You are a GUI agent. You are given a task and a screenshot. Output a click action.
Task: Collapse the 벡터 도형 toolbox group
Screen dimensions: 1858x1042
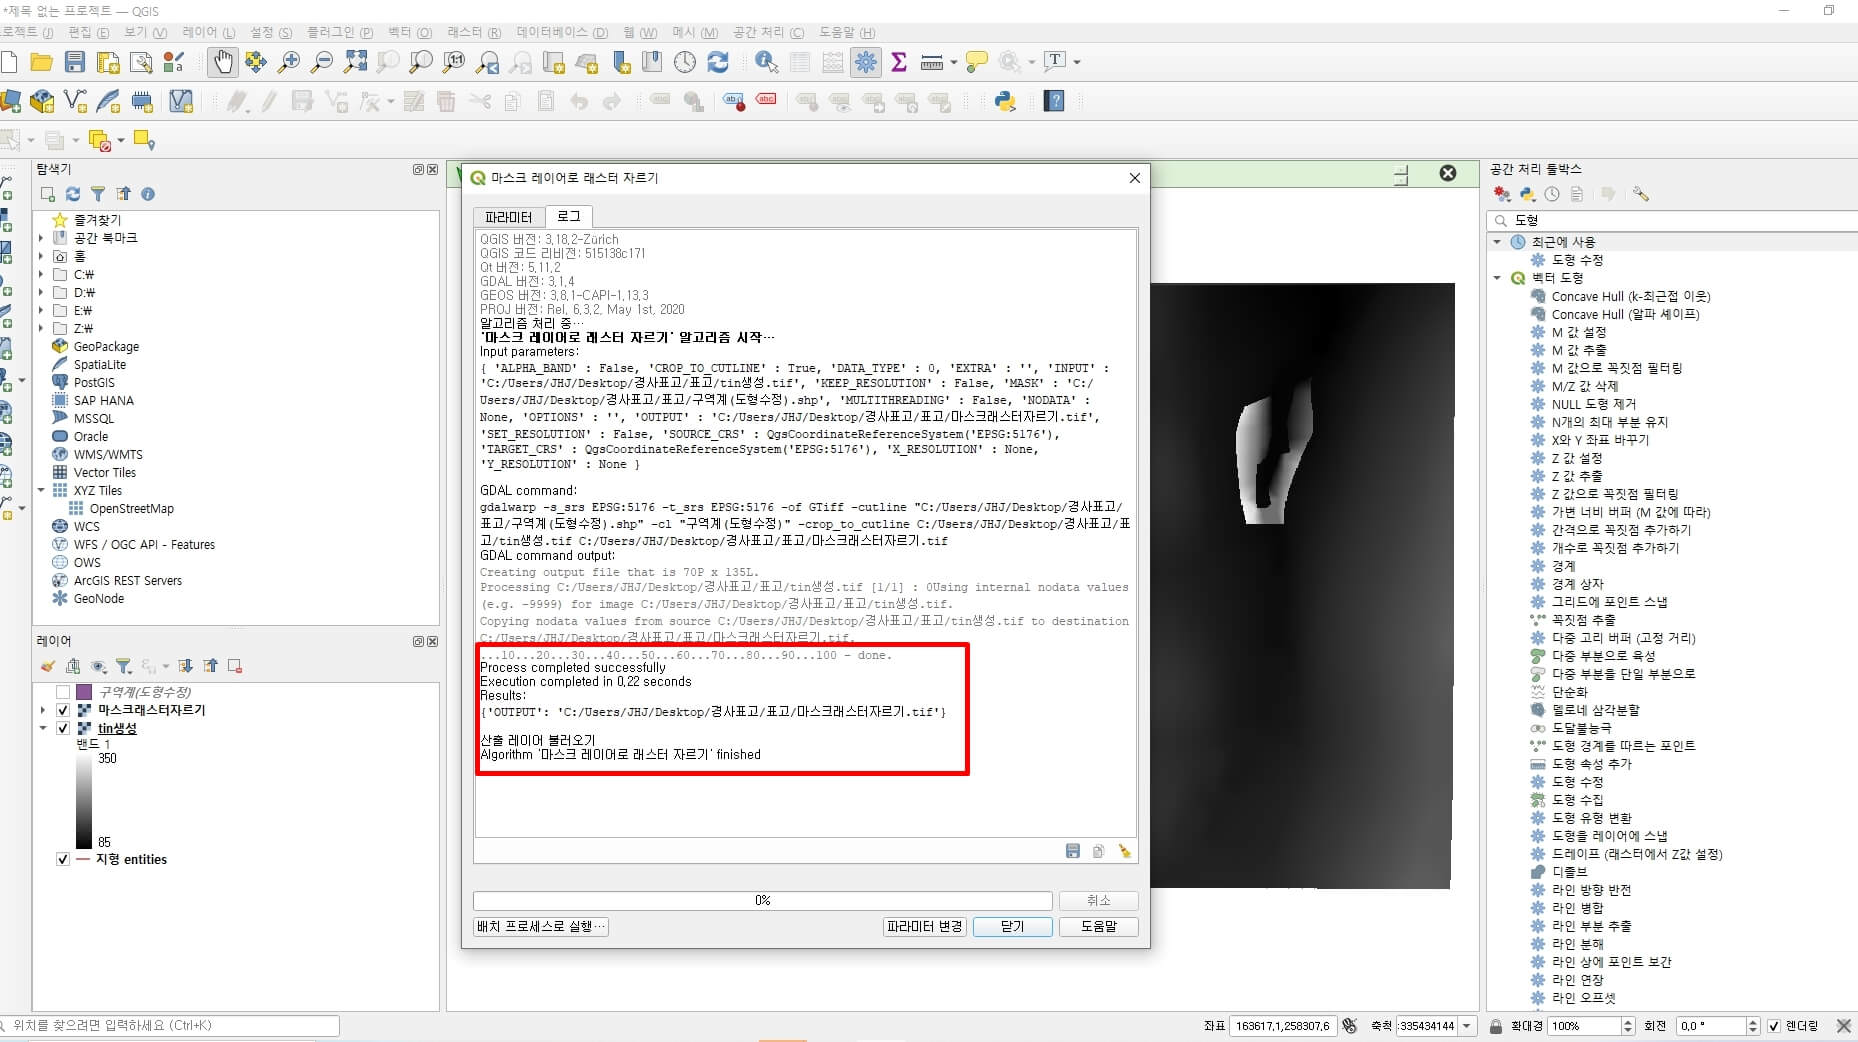(1497, 278)
